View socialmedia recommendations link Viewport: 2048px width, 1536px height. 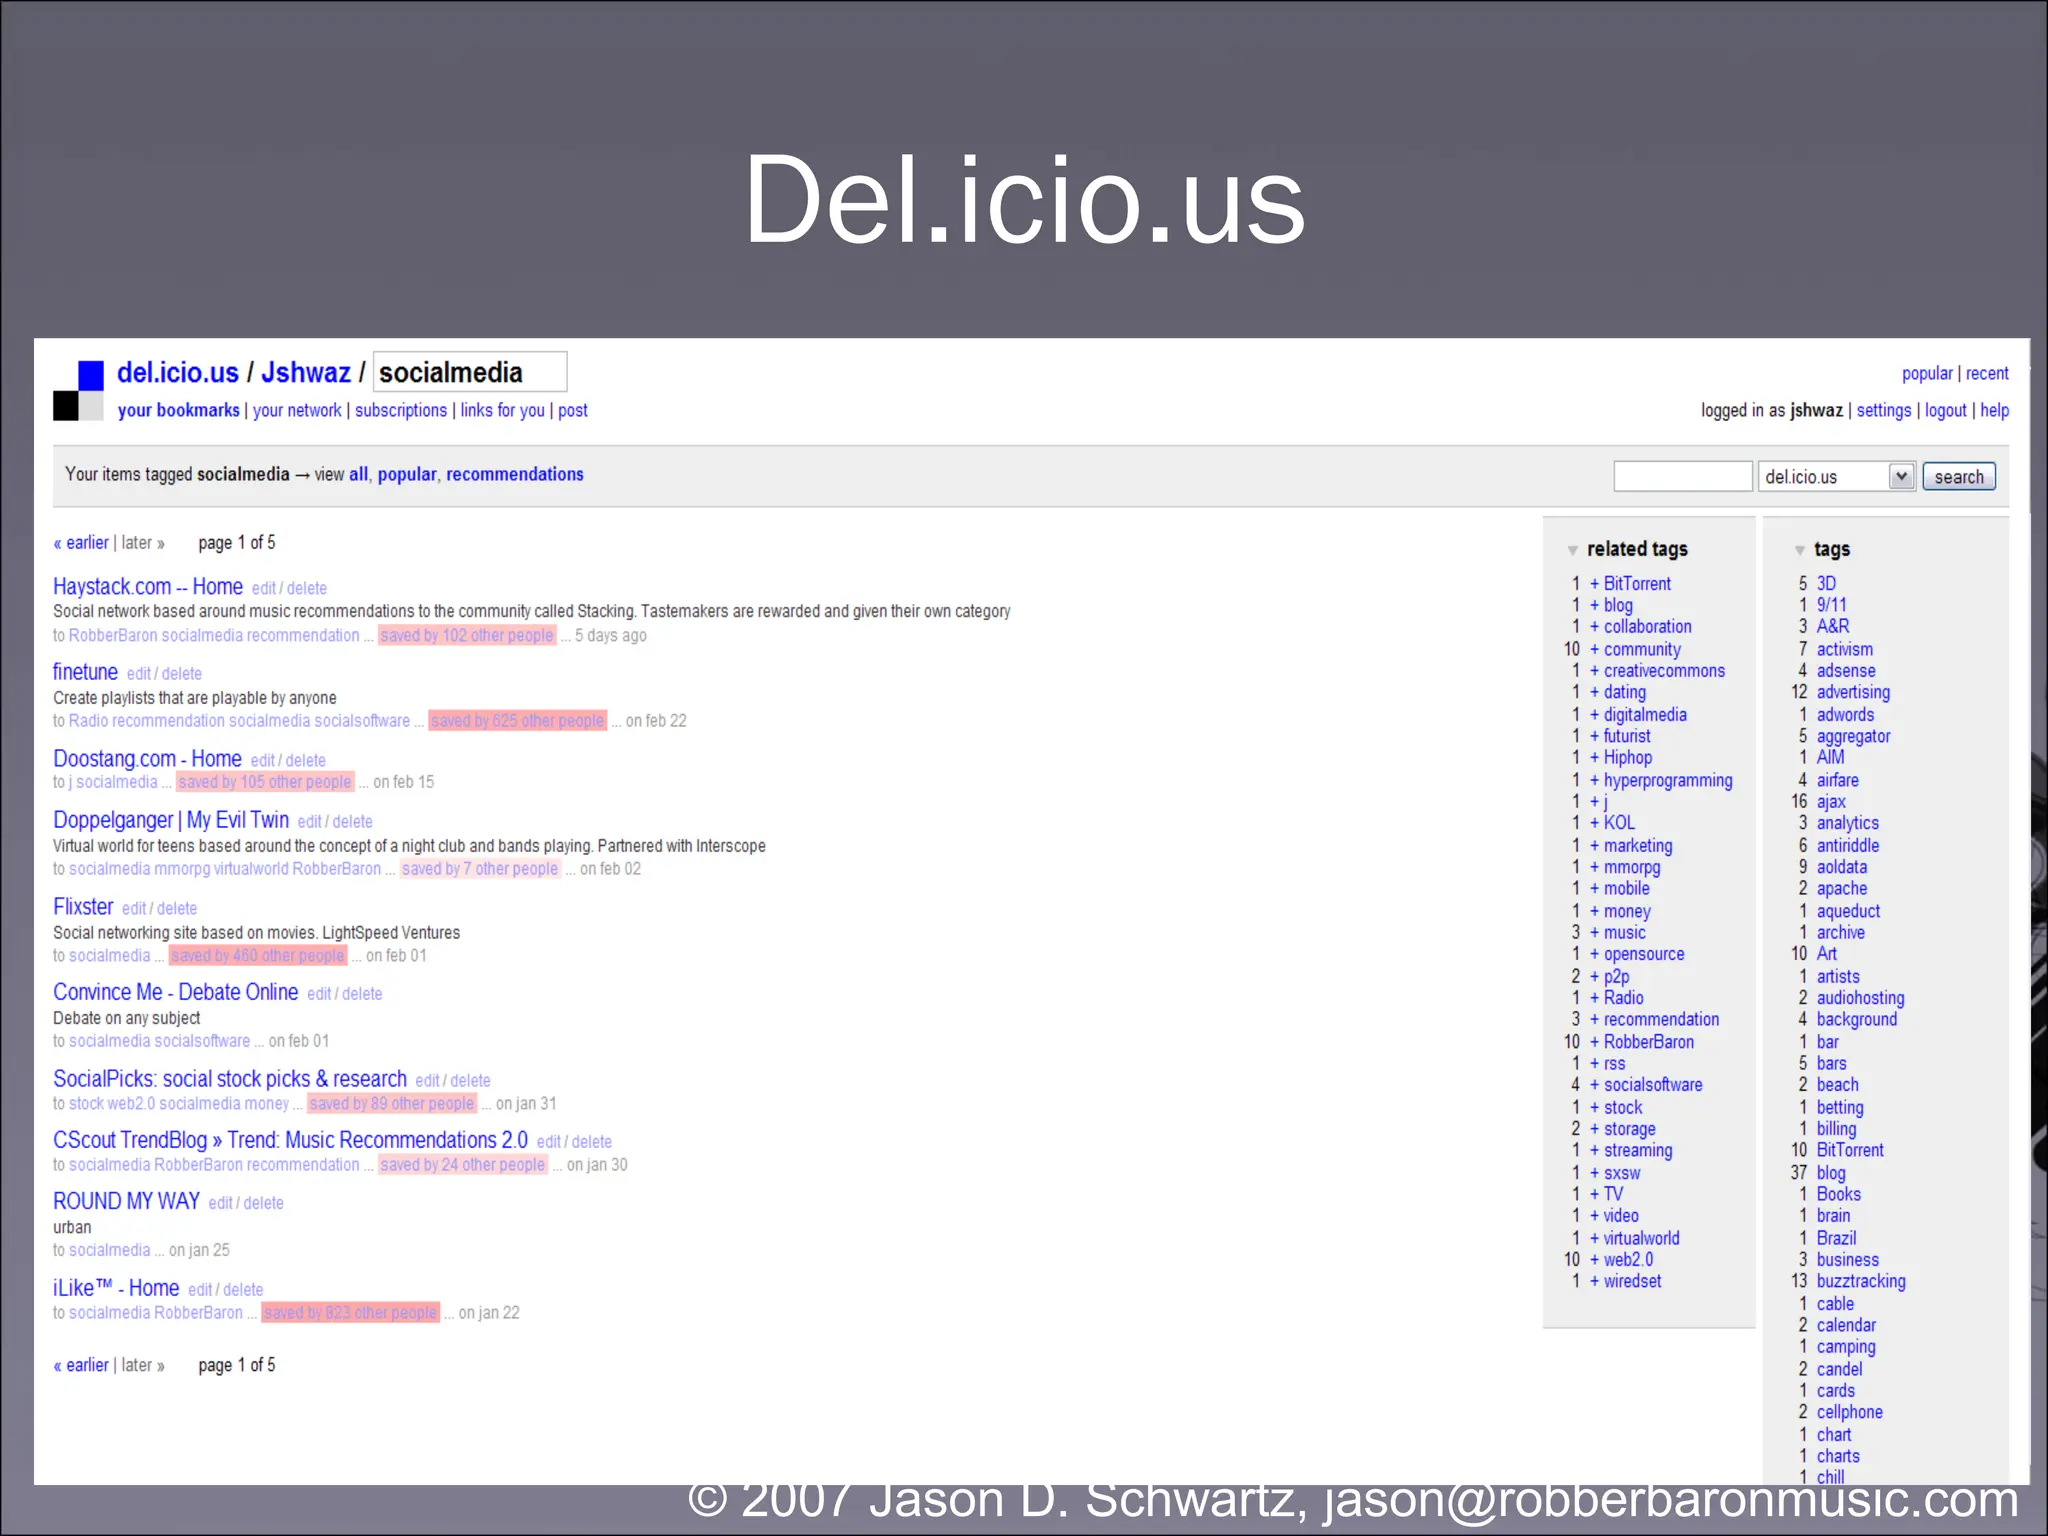(515, 474)
